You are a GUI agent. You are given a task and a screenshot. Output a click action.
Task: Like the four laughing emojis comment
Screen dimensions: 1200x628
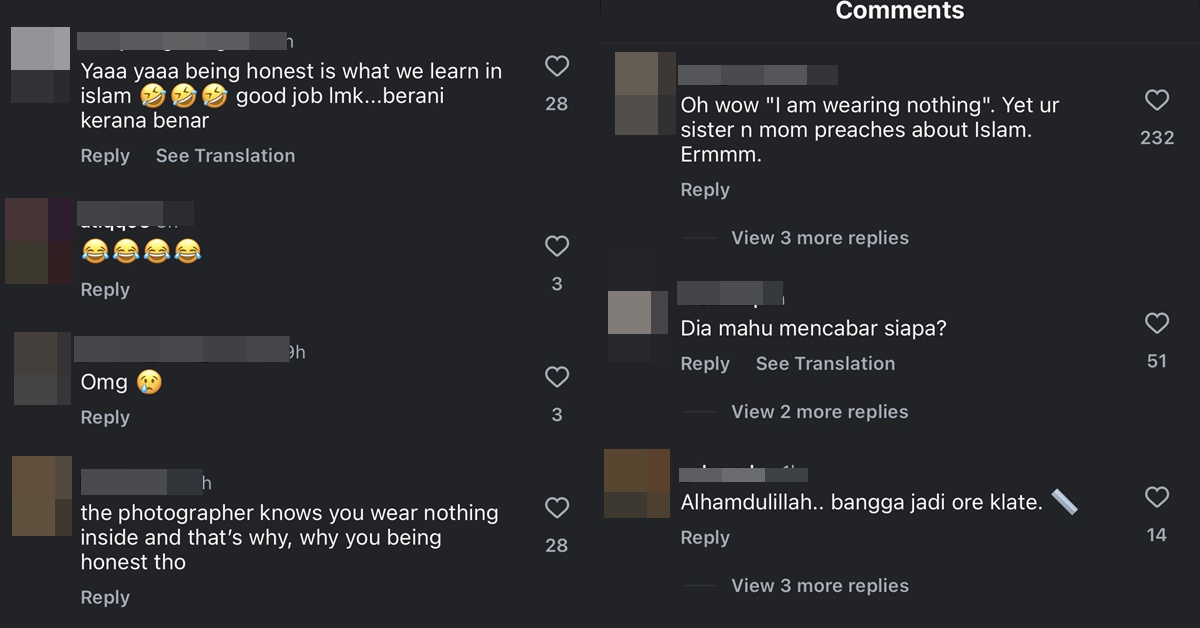click(x=557, y=246)
